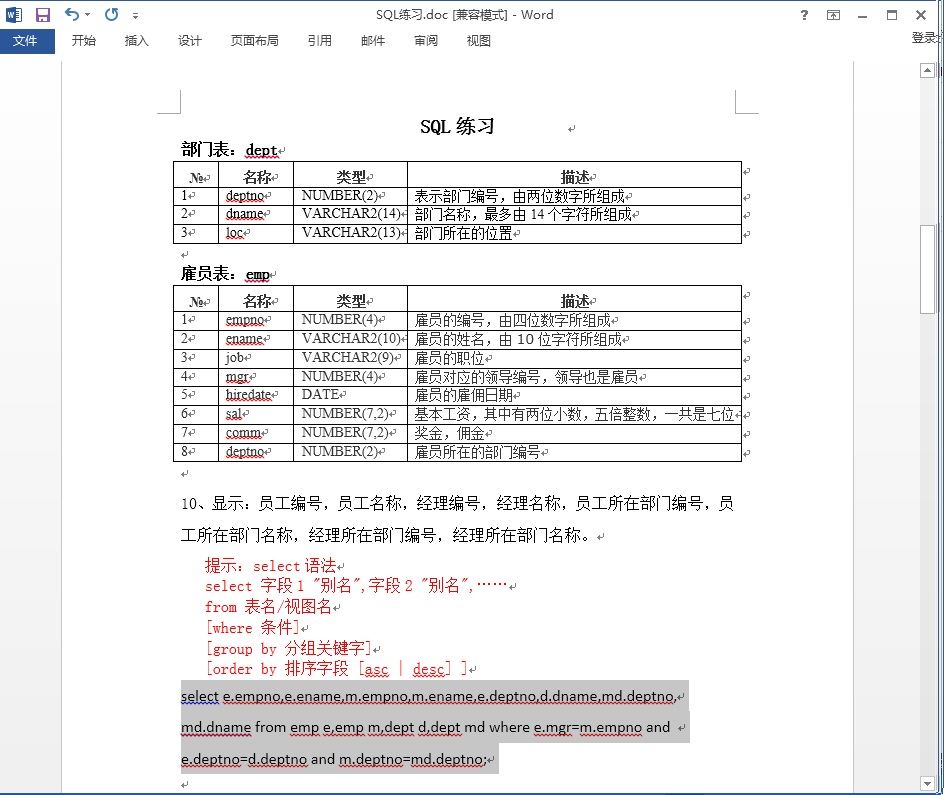Switch to the 审阅 ribbon tab
This screenshot has height=795, width=944.
coord(426,40)
